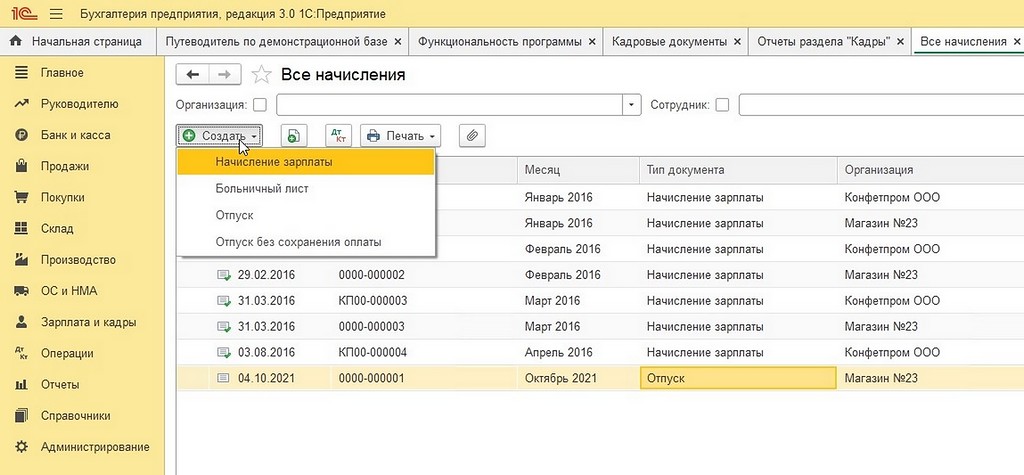Click the Операции Дт/Кт sidebar icon
Image resolution: width=1024 pixels, height=475 pixels.
(22, 353)
